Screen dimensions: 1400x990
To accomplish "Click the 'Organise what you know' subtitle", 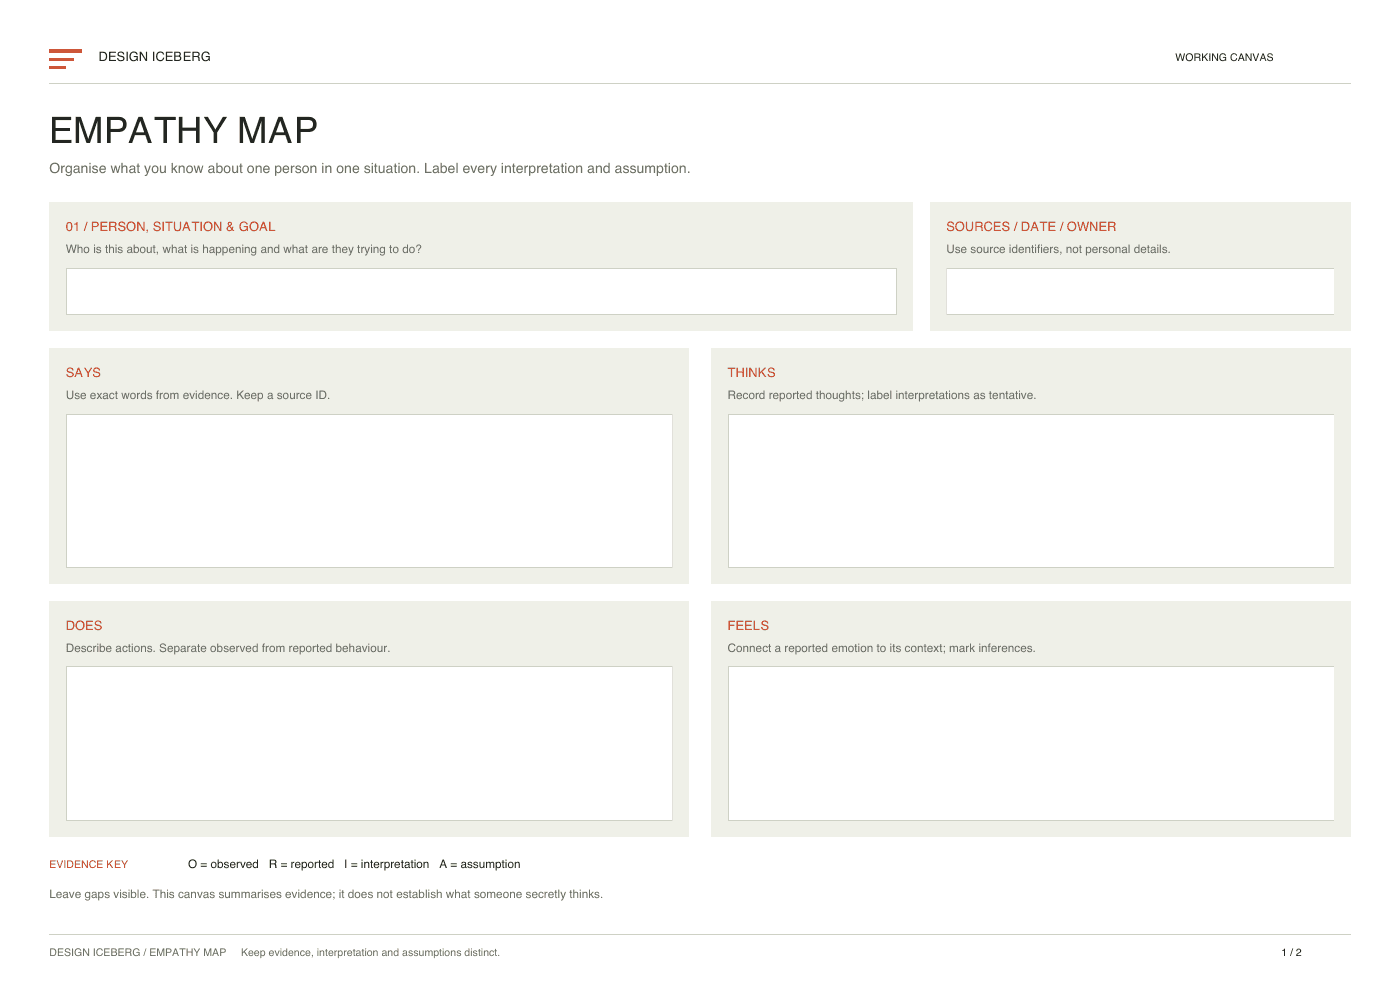I will pos(370,168).
